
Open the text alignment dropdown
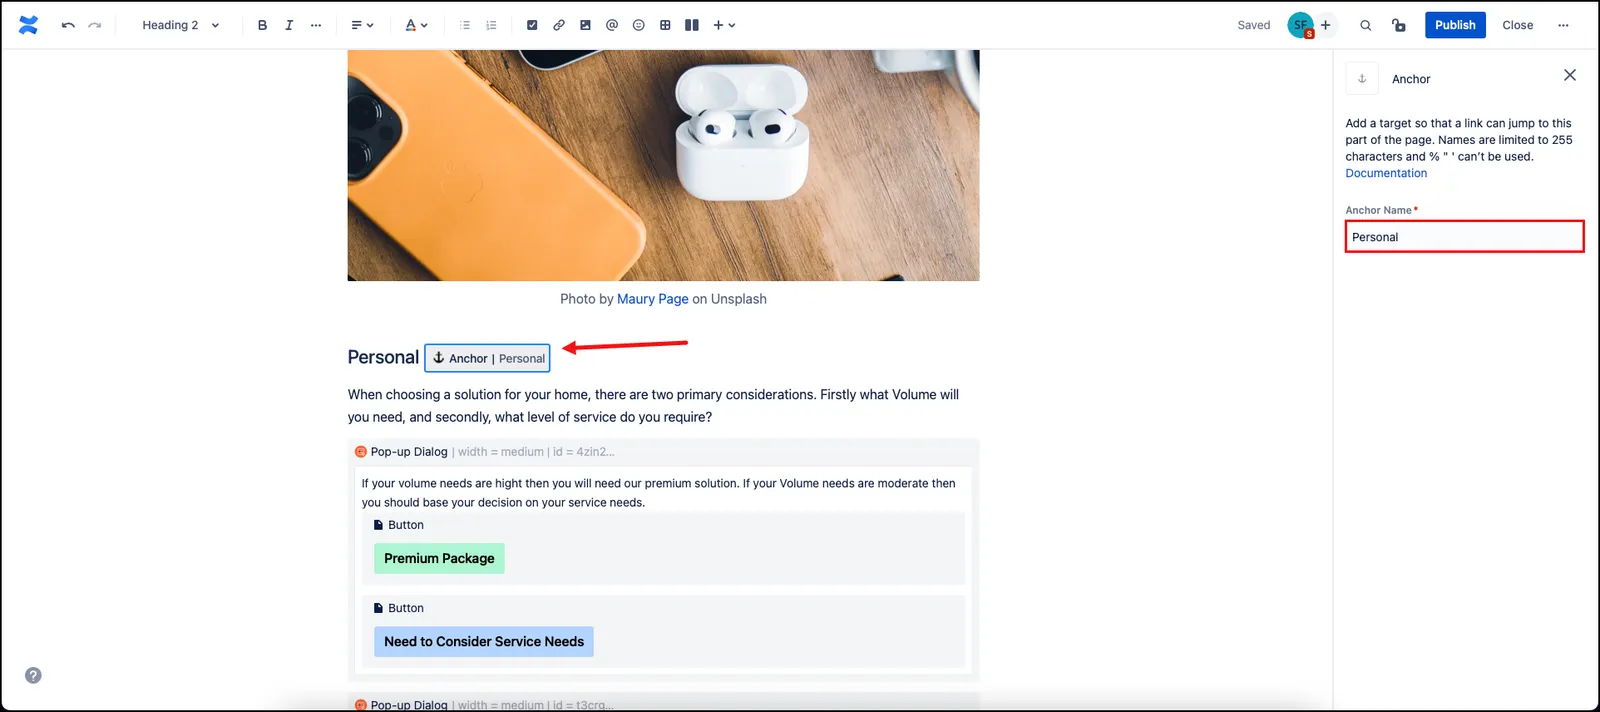[x=362, y=25]
